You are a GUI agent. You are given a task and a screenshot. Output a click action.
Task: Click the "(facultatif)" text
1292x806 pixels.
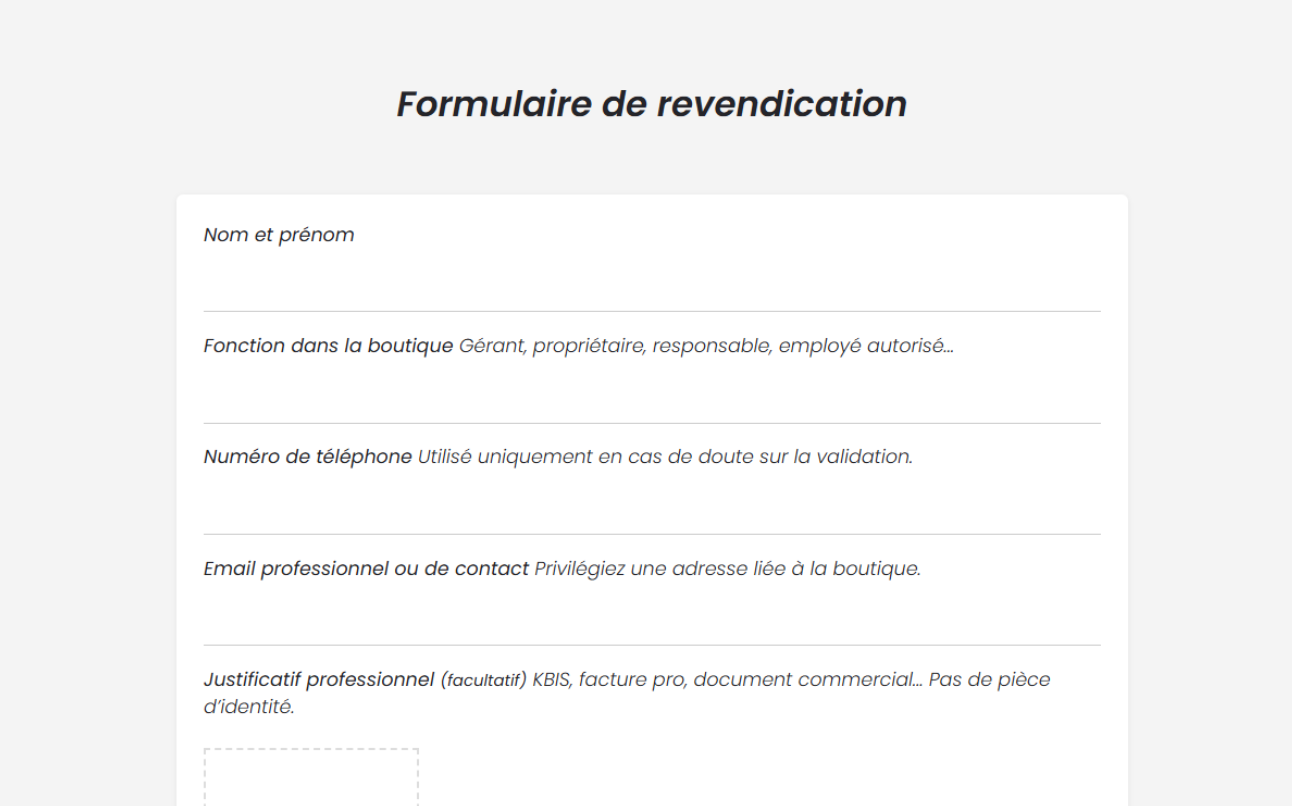click(483, 681)
